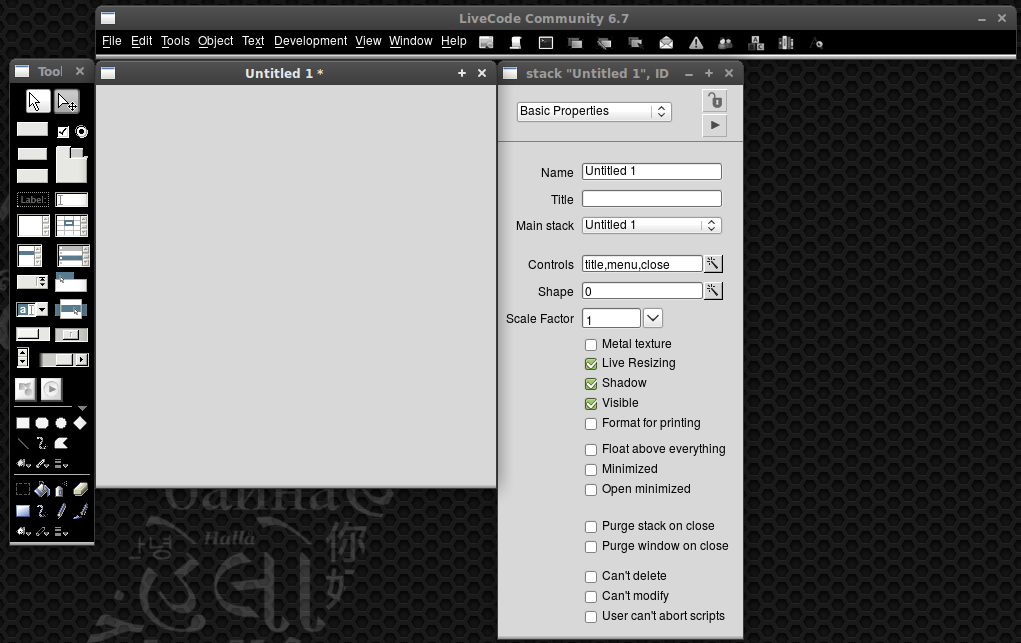Image resolution: width=1021 pixels, height=643 pixels.
Task: Select the Edit pointer tool
Action: pos(67,101)
